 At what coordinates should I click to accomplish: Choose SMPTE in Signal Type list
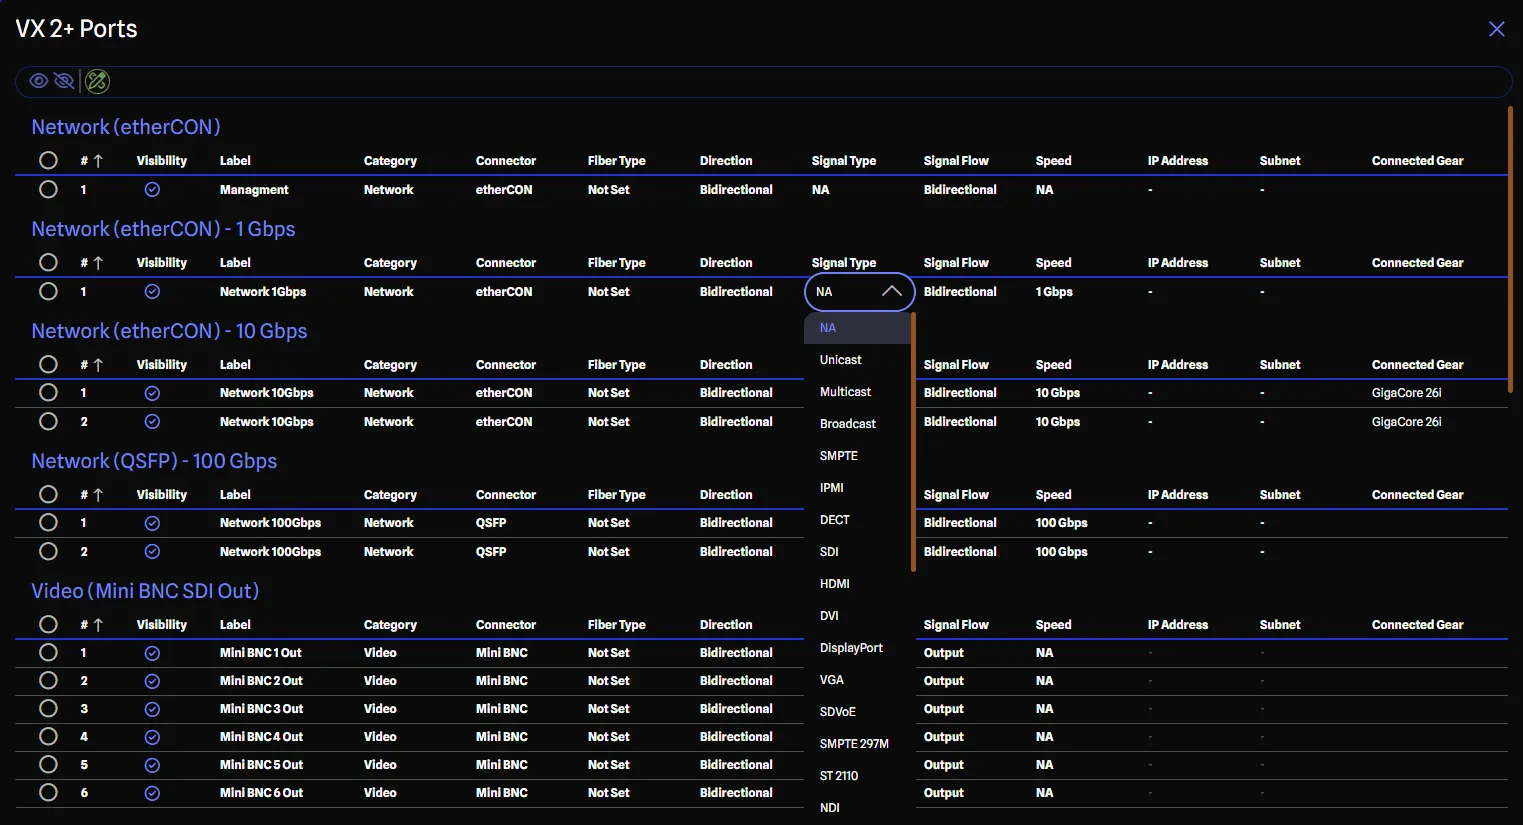coord(858,456)
